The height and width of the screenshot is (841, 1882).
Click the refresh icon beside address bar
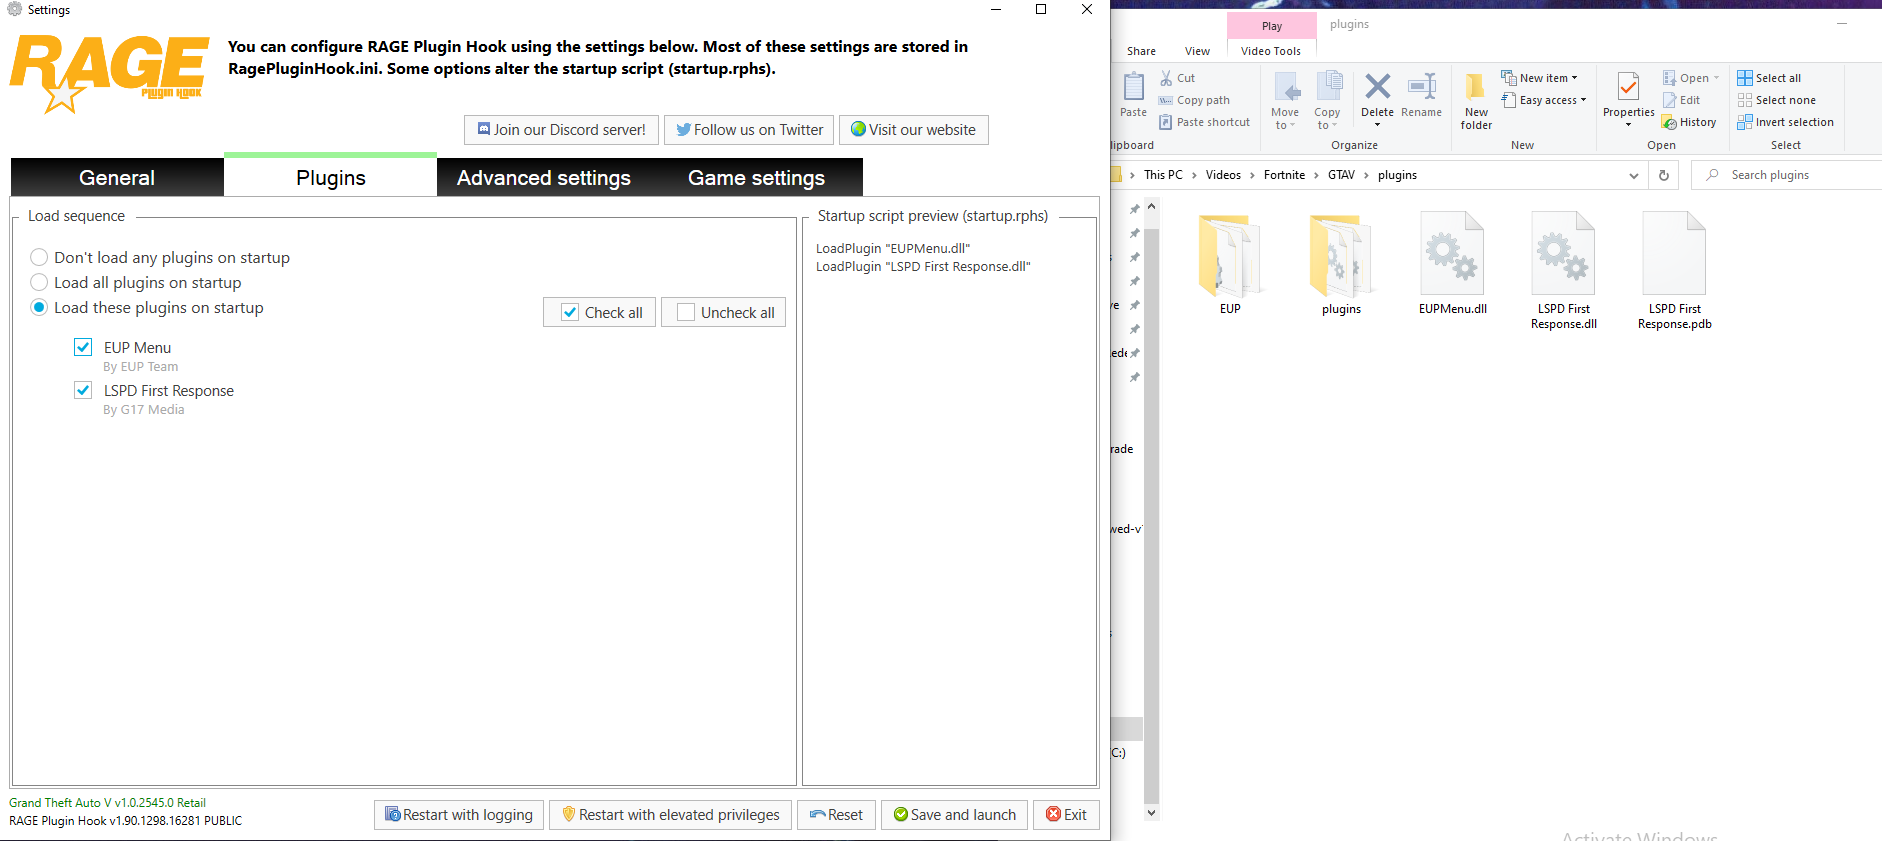click(1664, 175)
